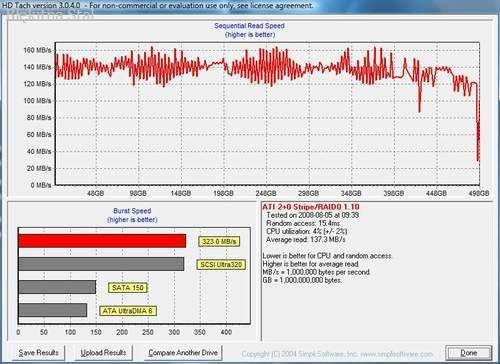Click the simplisoftware copyright link text
This screenshot has height=364, width=500.
(x=337, y=354)
